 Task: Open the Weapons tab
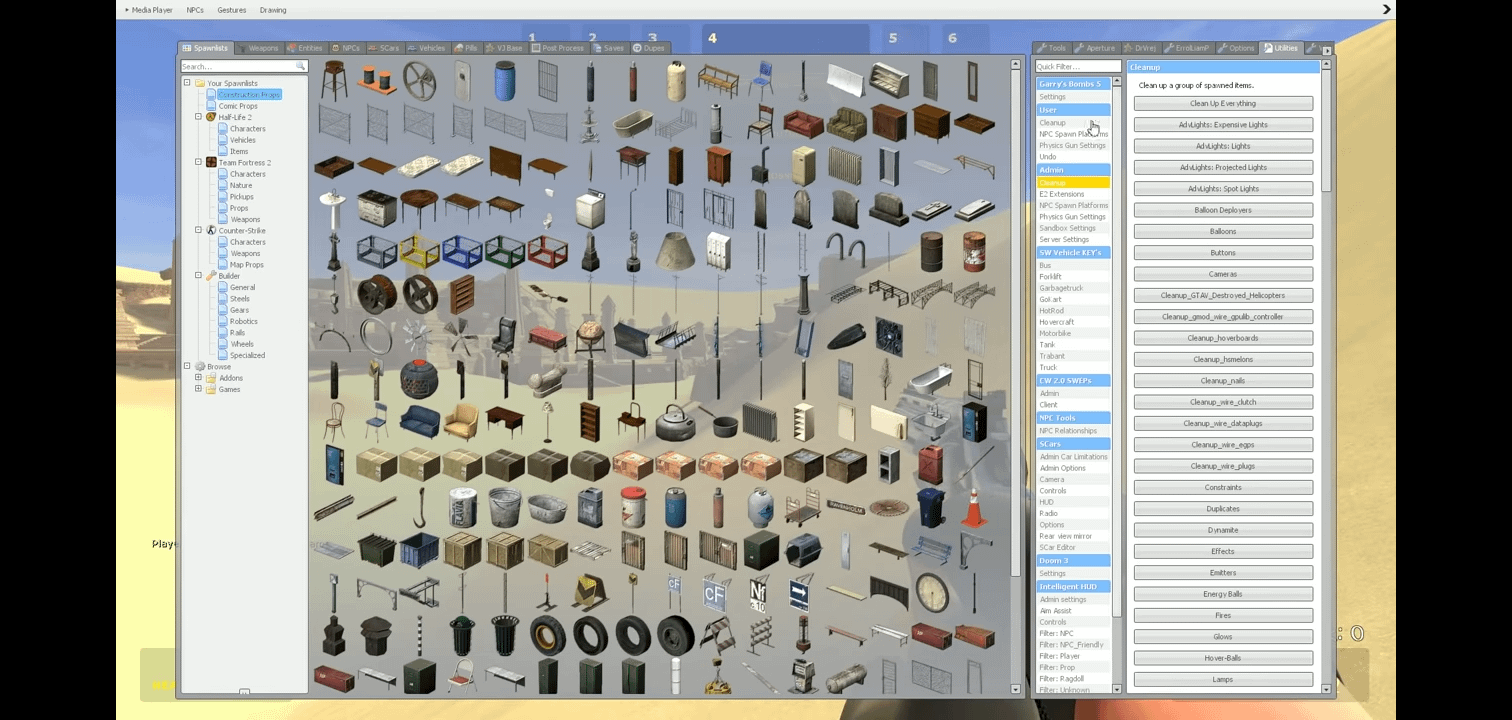[258, 48]
